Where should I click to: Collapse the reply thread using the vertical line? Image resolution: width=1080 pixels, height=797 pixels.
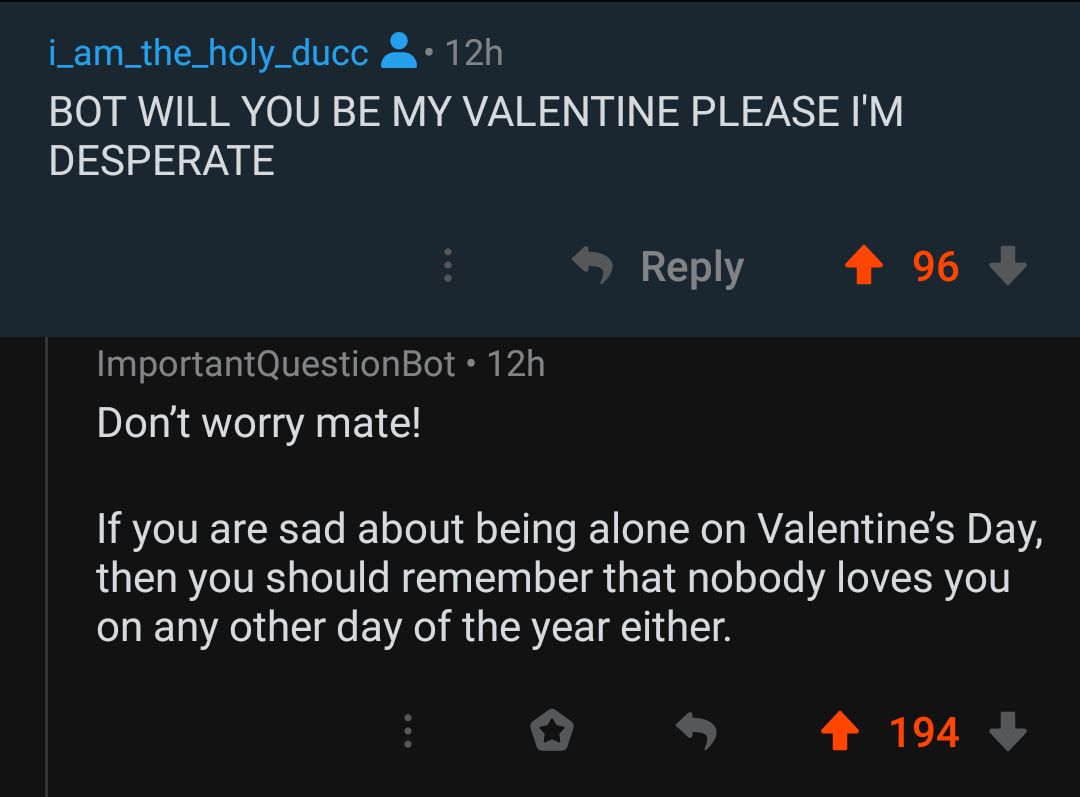click(47, 560)
